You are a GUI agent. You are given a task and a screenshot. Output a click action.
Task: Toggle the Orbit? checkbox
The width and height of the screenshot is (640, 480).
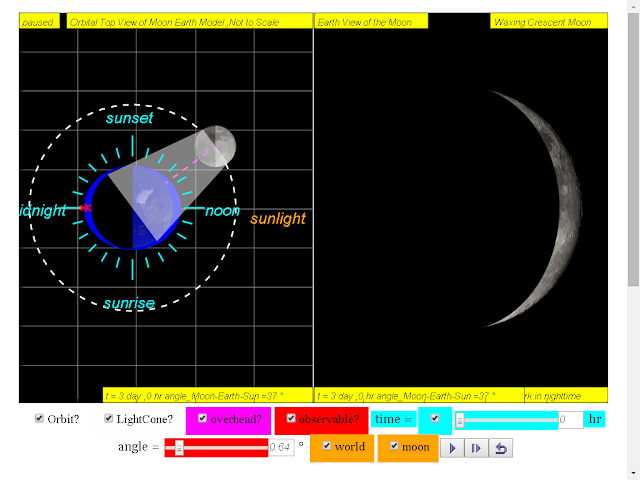[39, 418]
